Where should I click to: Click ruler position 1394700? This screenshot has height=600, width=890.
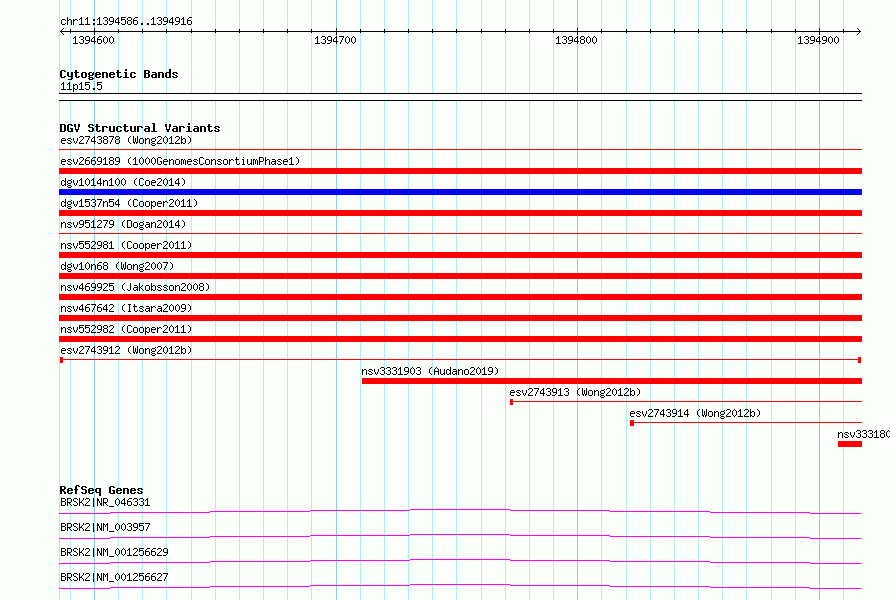pos(335,40)
